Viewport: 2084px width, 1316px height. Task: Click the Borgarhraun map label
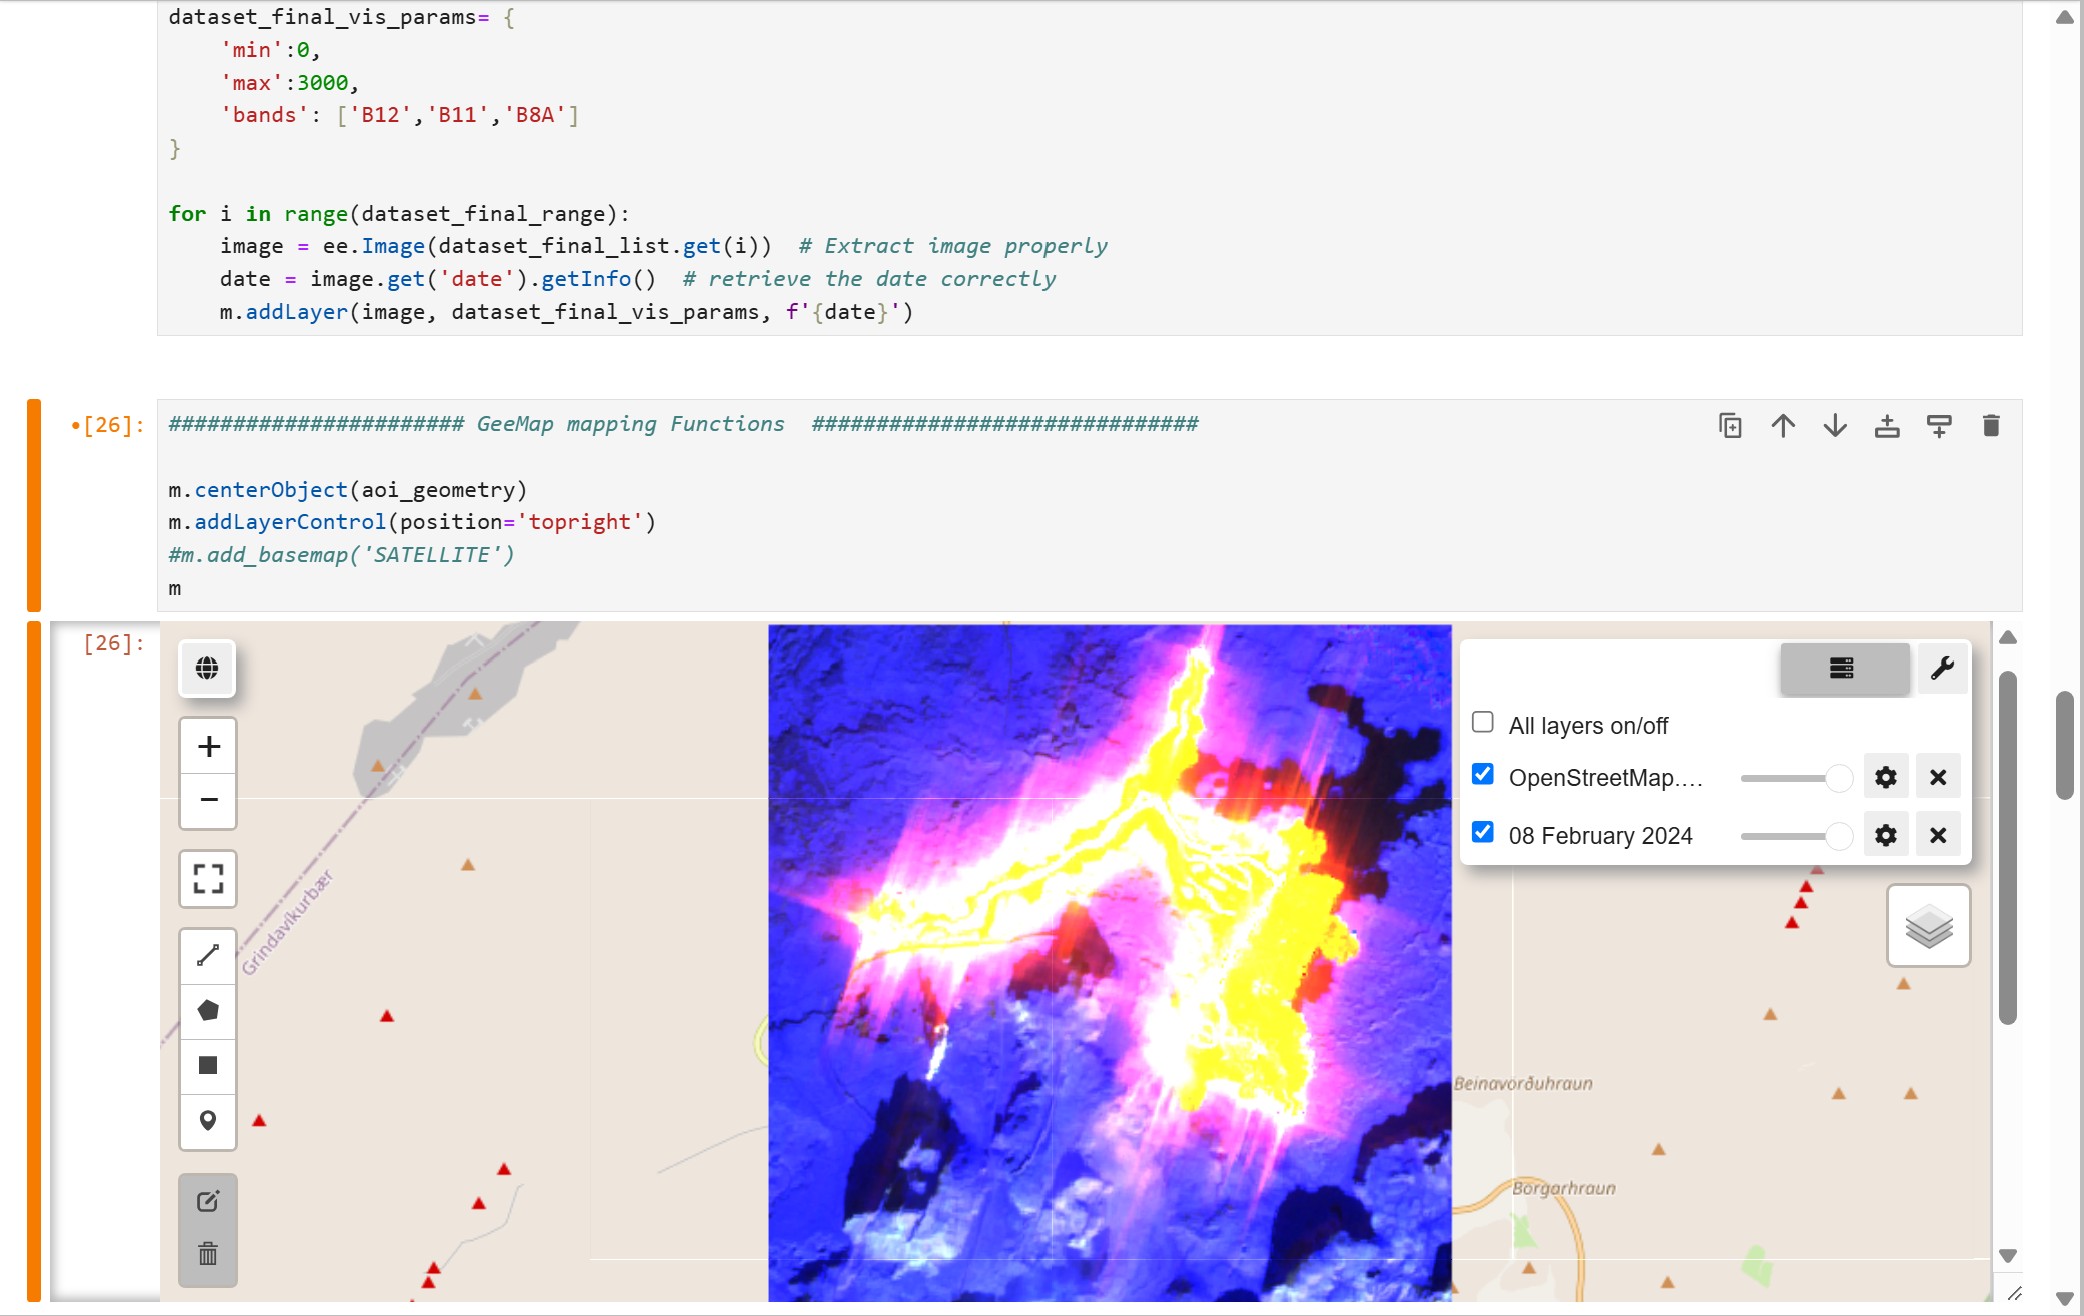(1564, 1188)
